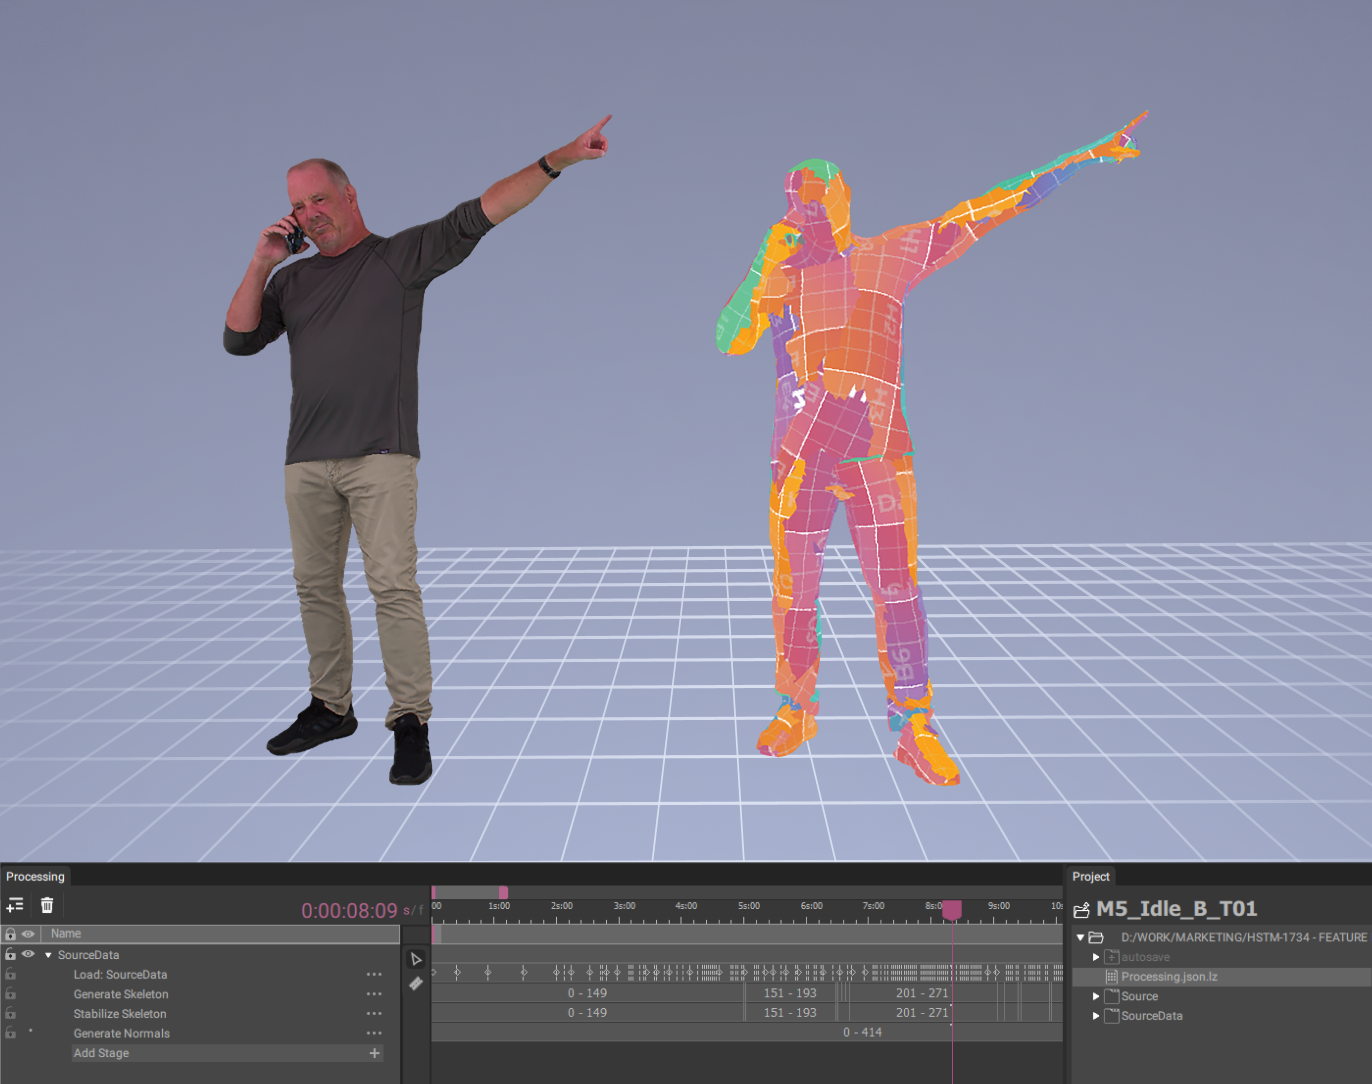Toggle lock on SourceData track
The image size is (1372, 1084).
point(10,955)
